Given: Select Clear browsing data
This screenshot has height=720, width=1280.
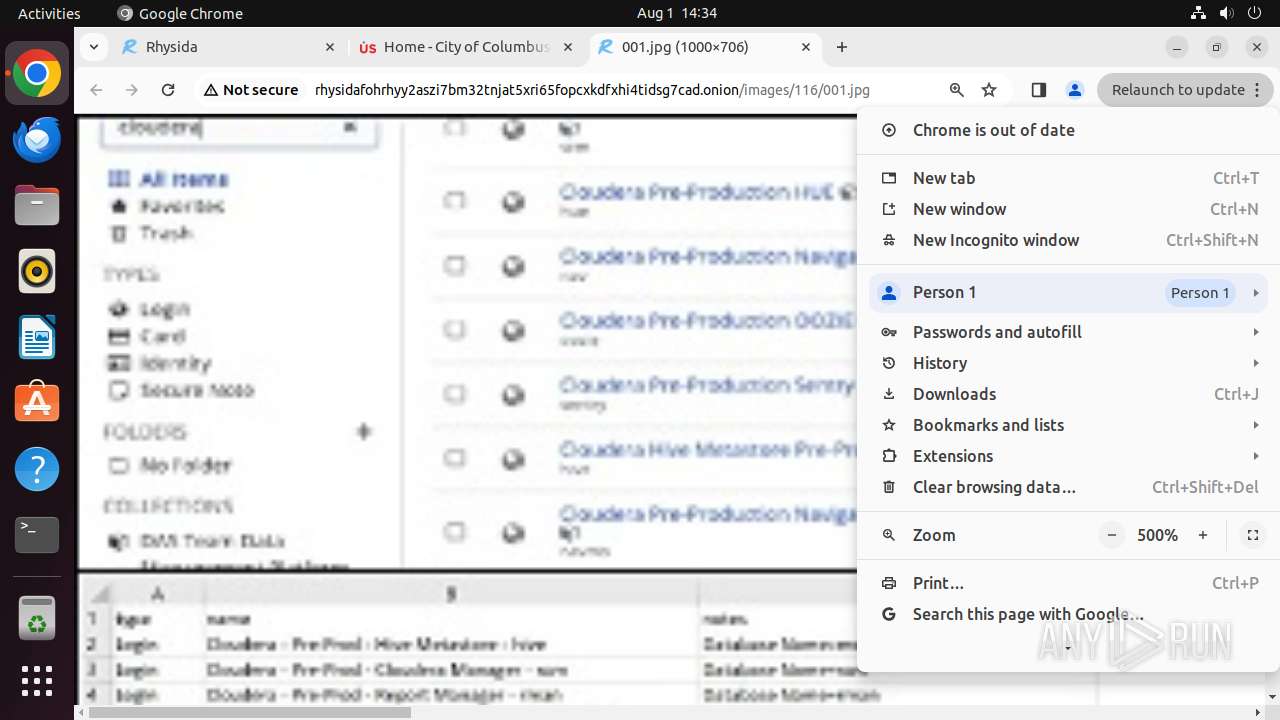Looking at the screenshot, I should tap(1068, 487).
